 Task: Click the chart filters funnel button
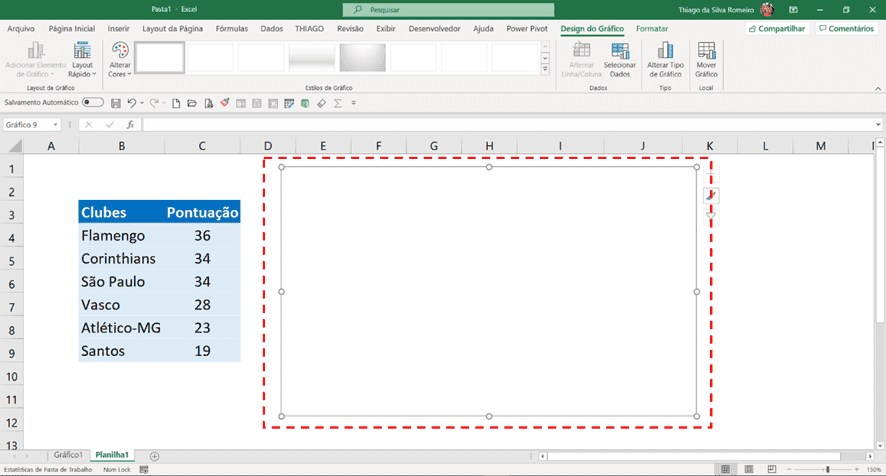[711, 216]
